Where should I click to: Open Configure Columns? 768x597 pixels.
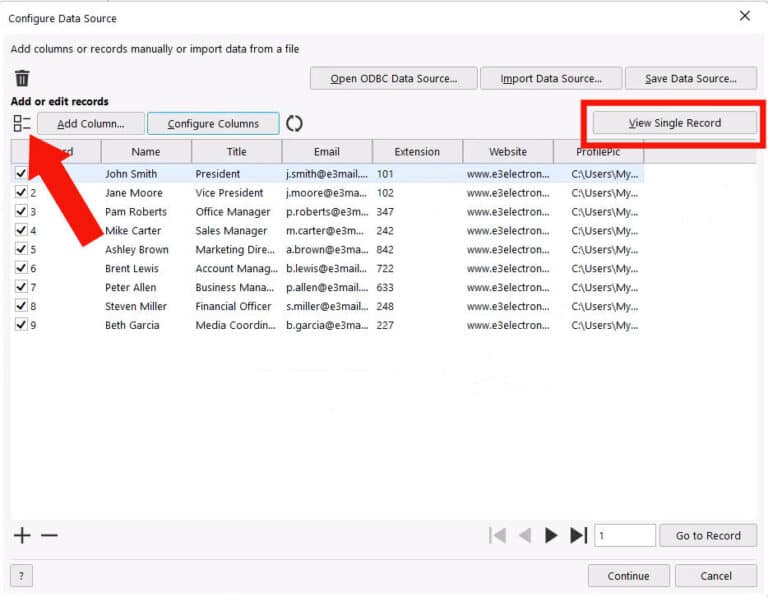coord(213,123)
